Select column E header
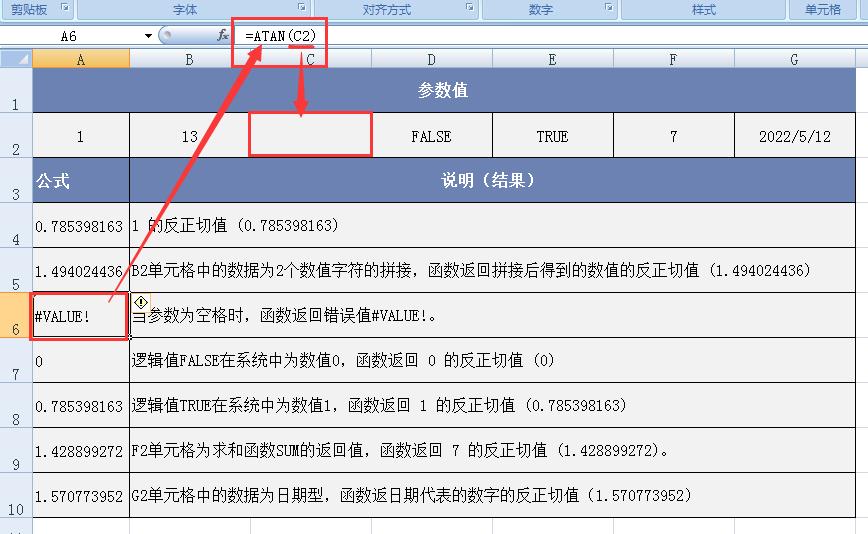Viewport: 868px width, 534px height. [x=552, y=59]
